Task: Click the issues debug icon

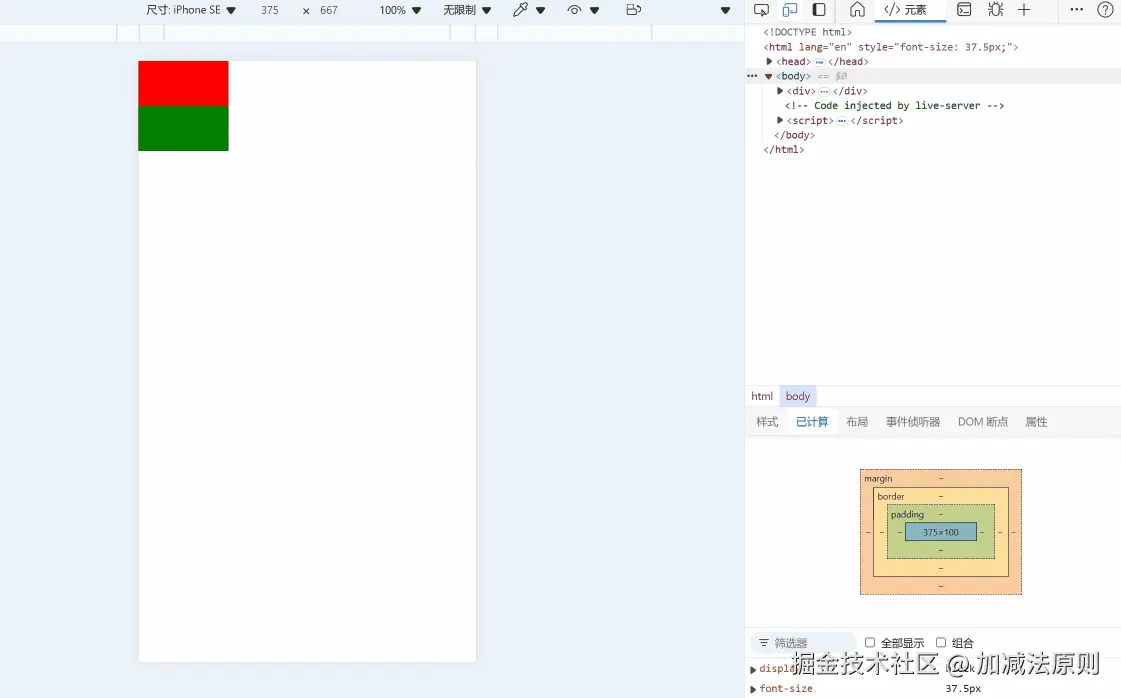Action: click(x=995, y=10)
